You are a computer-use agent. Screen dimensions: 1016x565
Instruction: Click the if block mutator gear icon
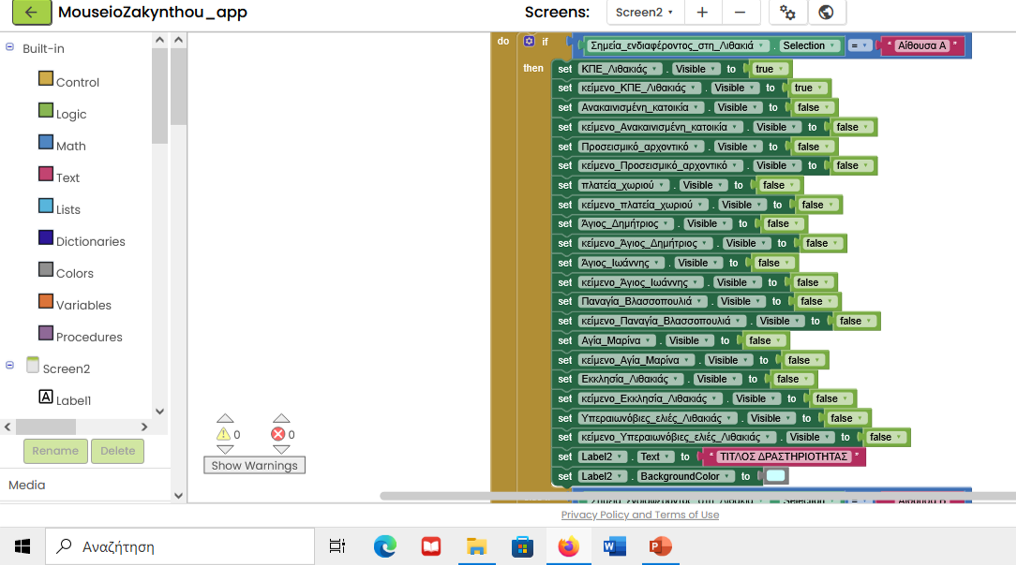pos(529,41)
